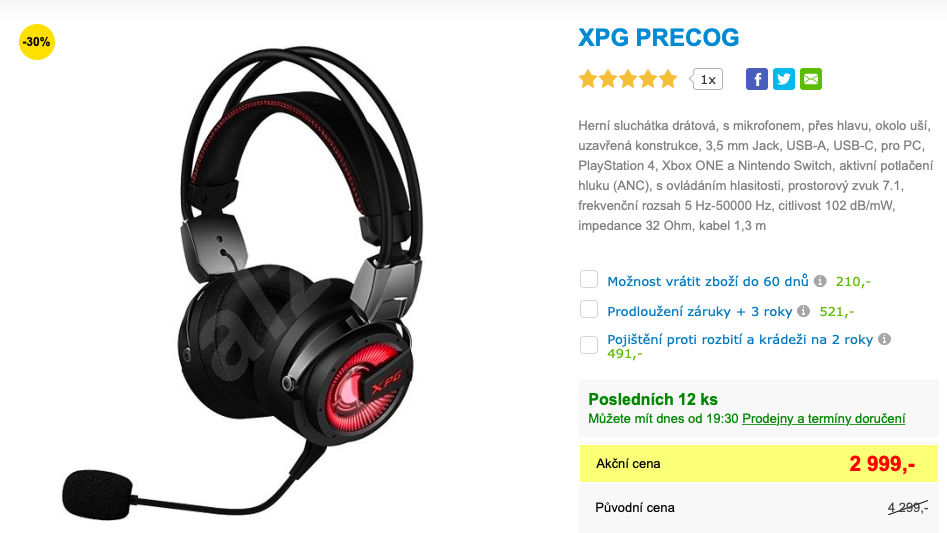The width and height of the screenshot is (947, 533).
Task: Send product link by email icon
Action: (x=811, y=79)
